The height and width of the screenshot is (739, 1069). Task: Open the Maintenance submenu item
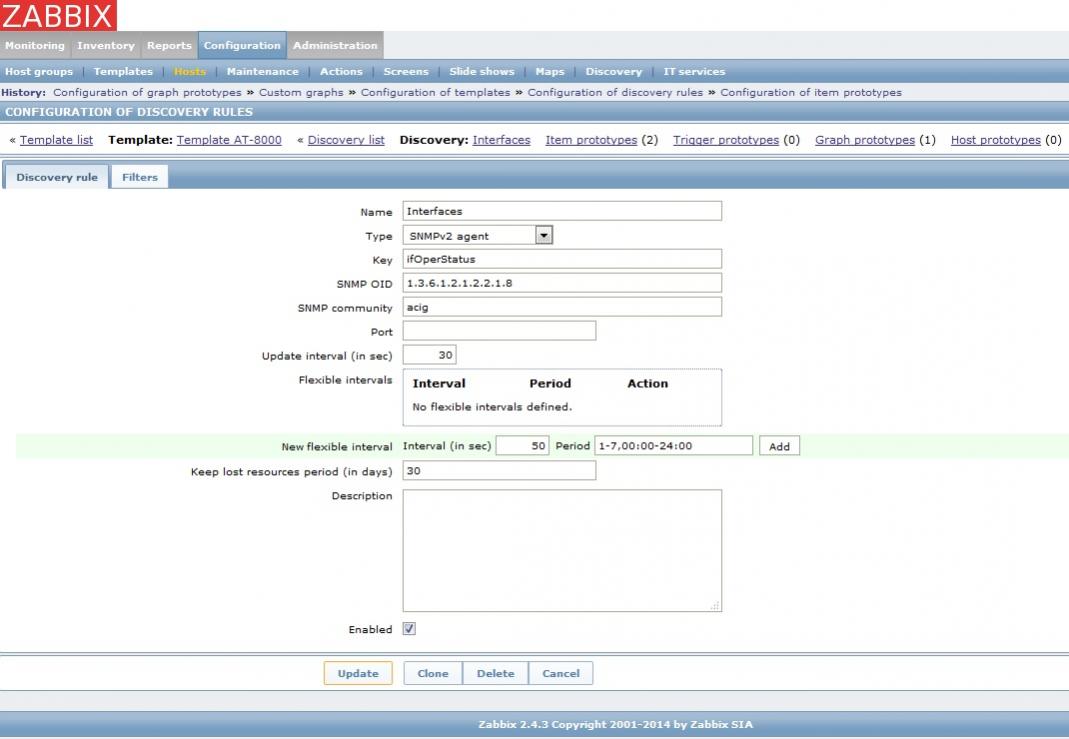pyautogui.click(x=262, y=71)
